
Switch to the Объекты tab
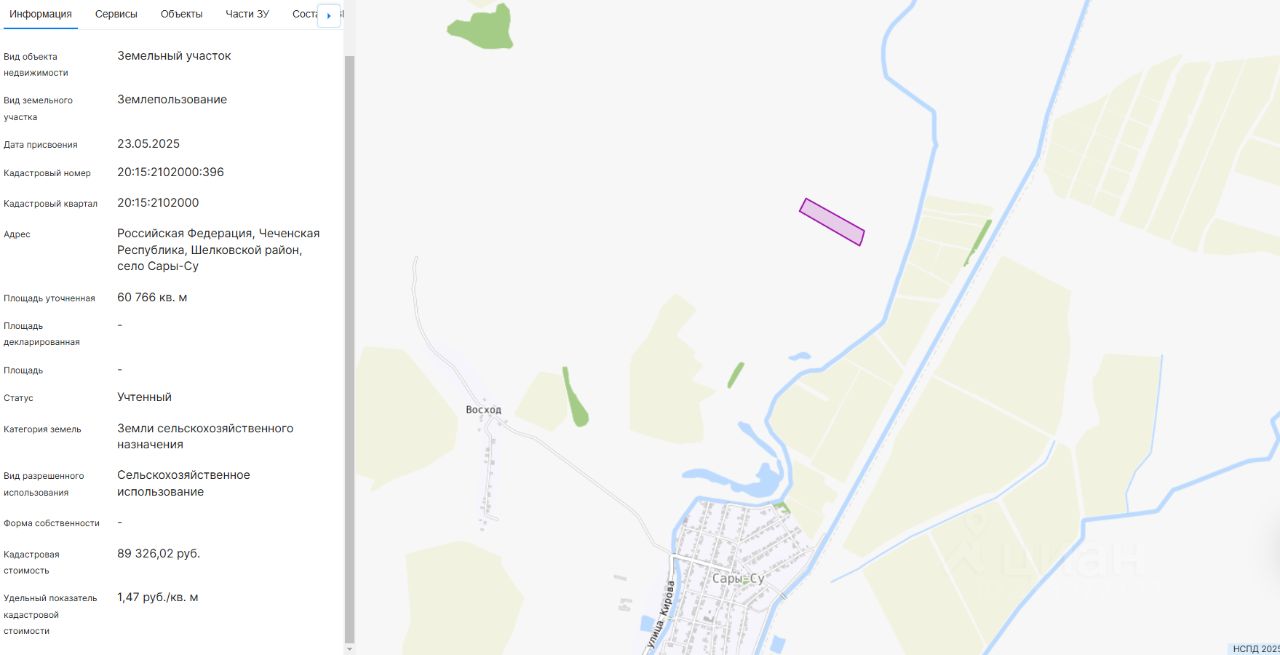(x=181, y=14)
